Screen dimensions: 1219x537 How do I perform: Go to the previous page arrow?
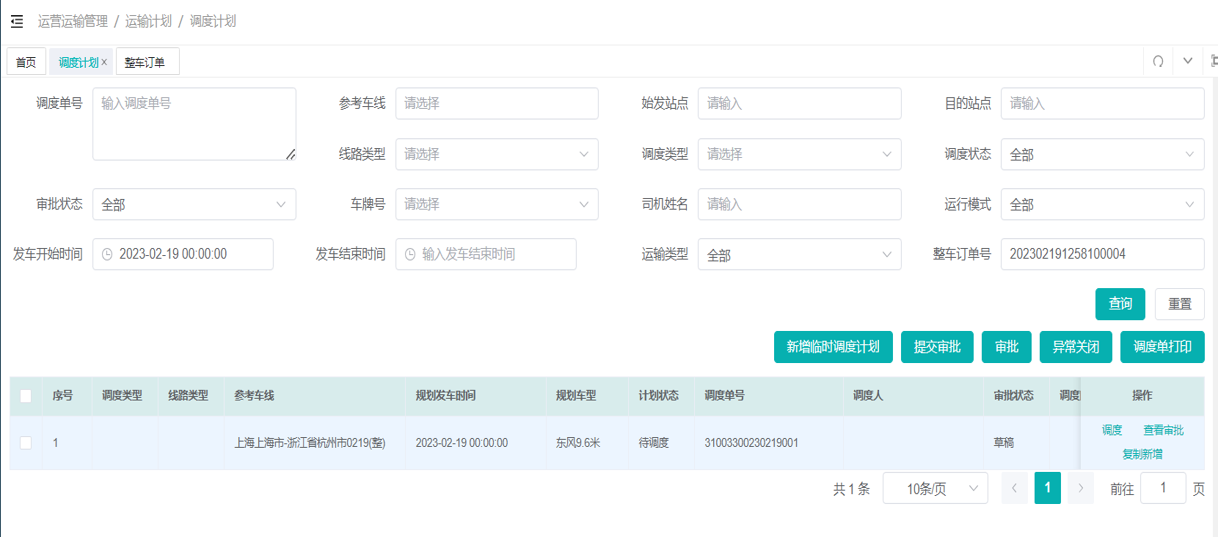point(1014,488)
